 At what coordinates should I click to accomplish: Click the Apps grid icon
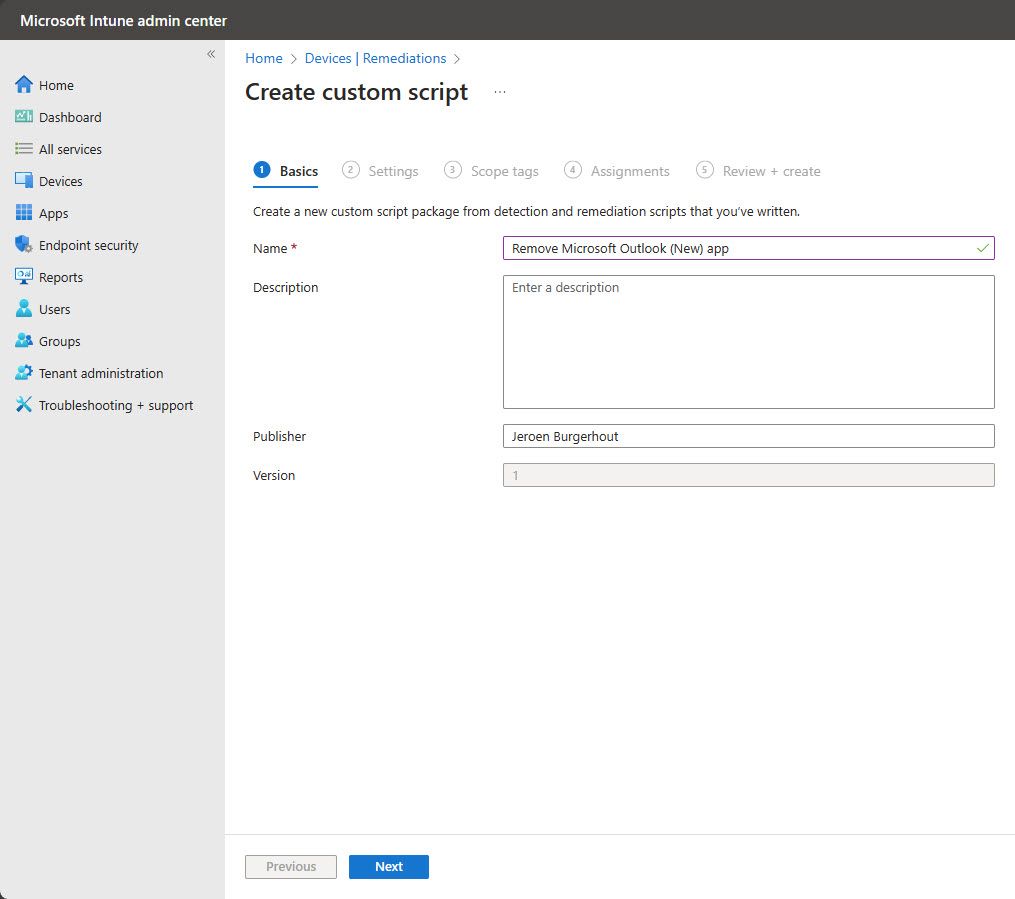(24, 213)
